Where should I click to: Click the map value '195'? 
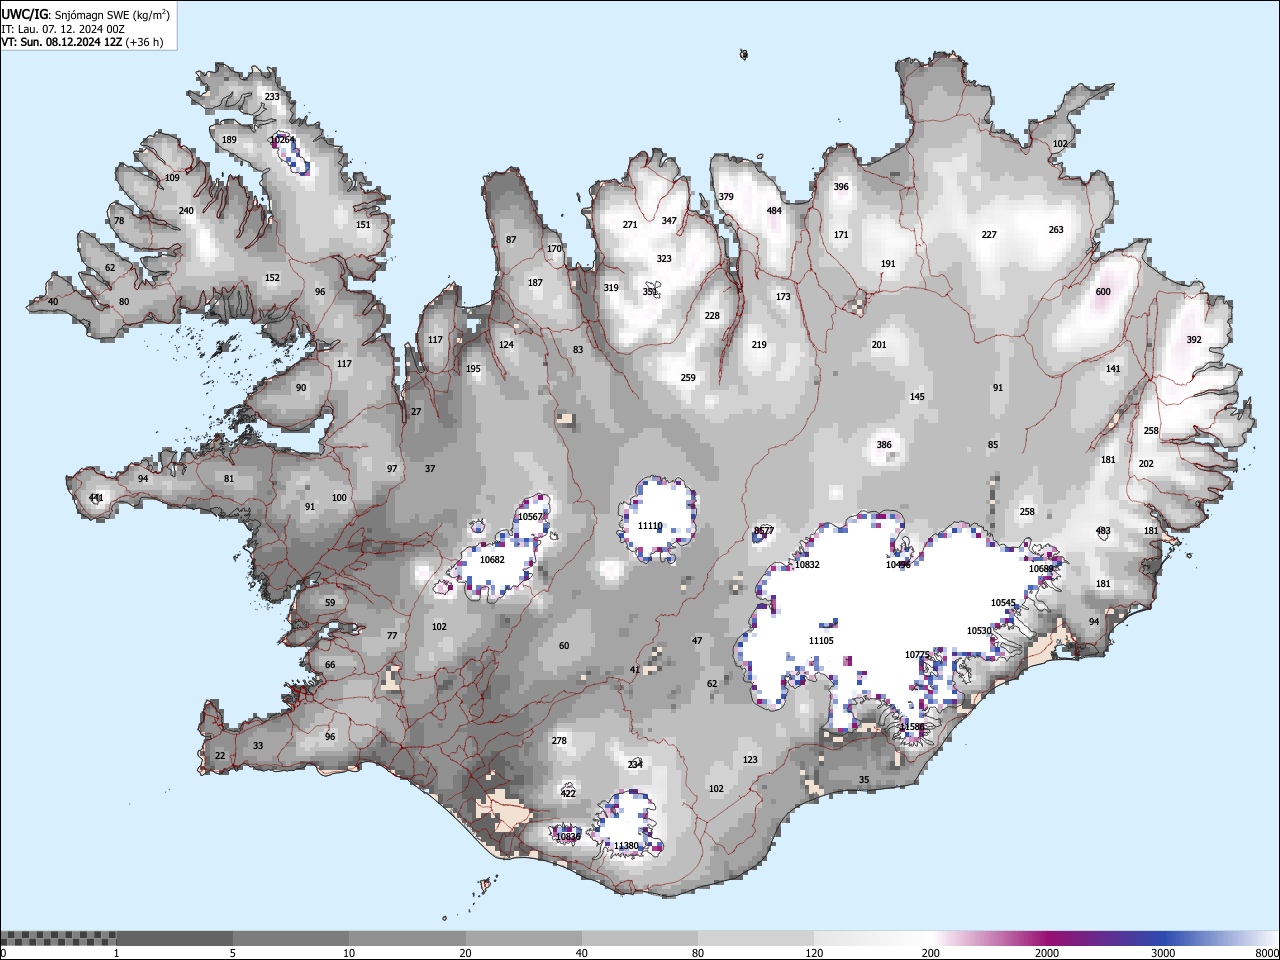(x=473, y=369)
